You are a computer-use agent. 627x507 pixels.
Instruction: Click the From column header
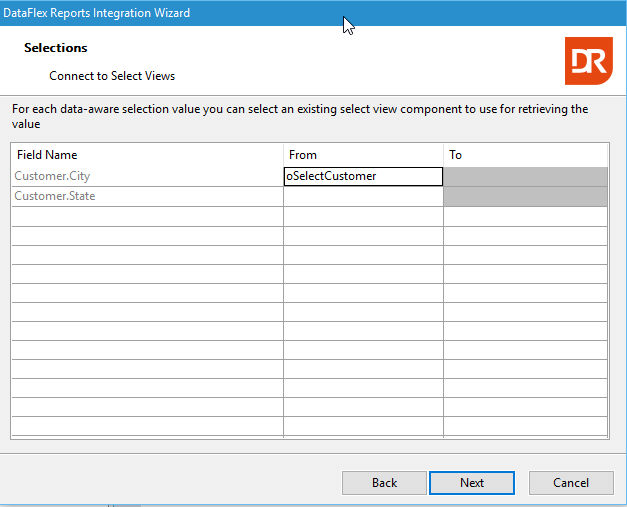coord(363,155)
